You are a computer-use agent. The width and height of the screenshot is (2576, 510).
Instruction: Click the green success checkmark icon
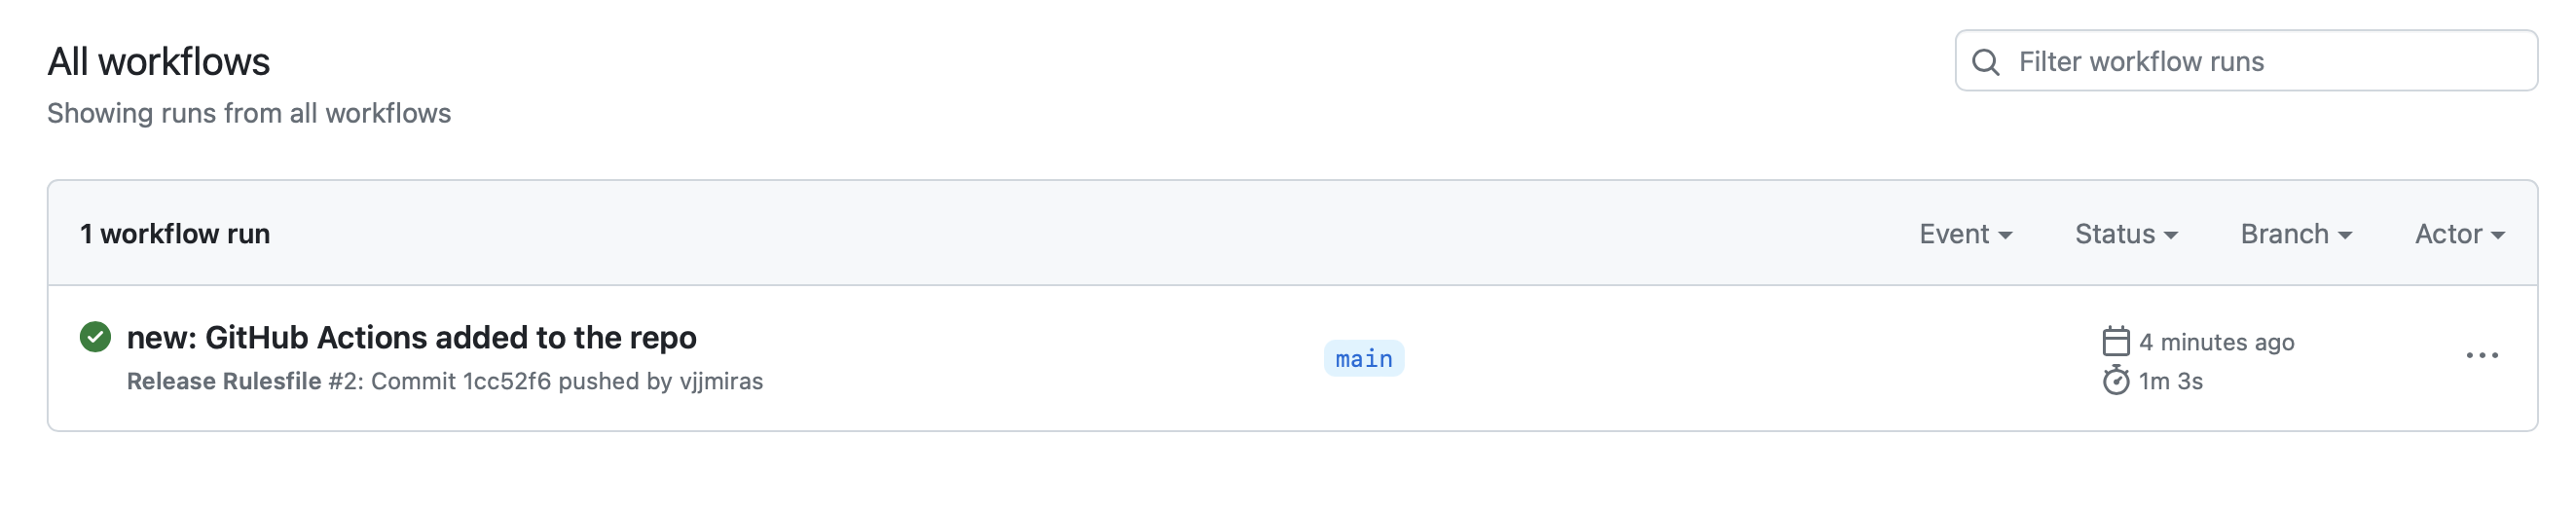95,337
